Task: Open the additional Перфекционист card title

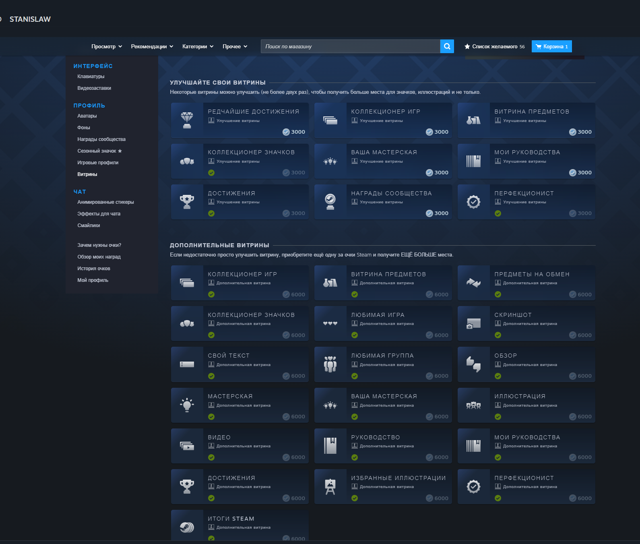Action: [524, 478]
